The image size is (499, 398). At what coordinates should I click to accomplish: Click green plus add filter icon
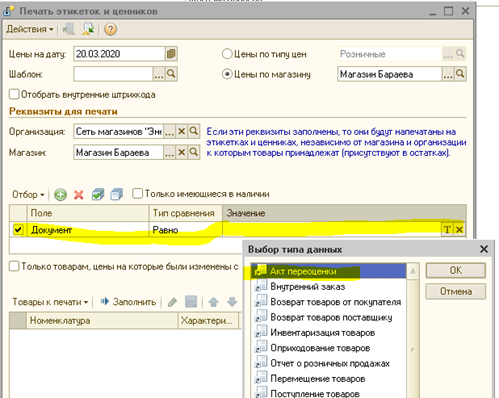tap(60, 194)
